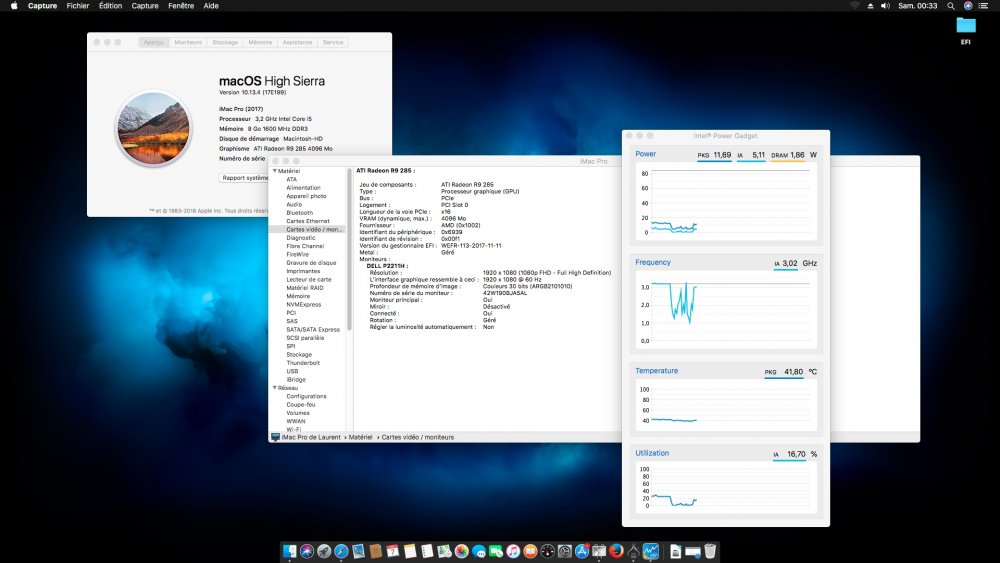Screen dimensions: 1000x563
Task: Open the Aide menu
Action: [x=211, y=6]
